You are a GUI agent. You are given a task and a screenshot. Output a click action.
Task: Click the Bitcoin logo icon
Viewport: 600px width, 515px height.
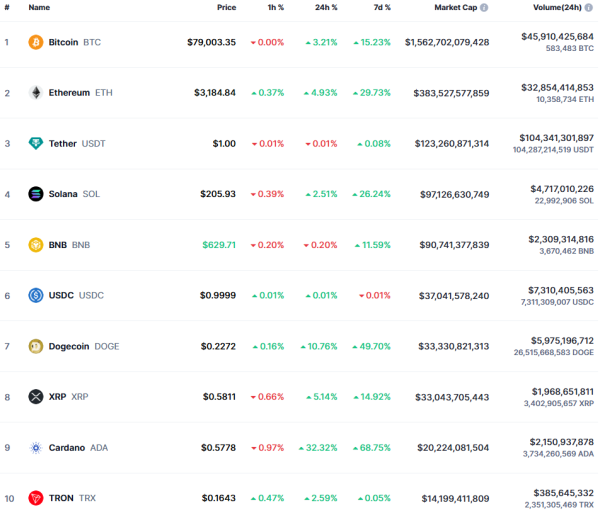(x=36, y=42)
